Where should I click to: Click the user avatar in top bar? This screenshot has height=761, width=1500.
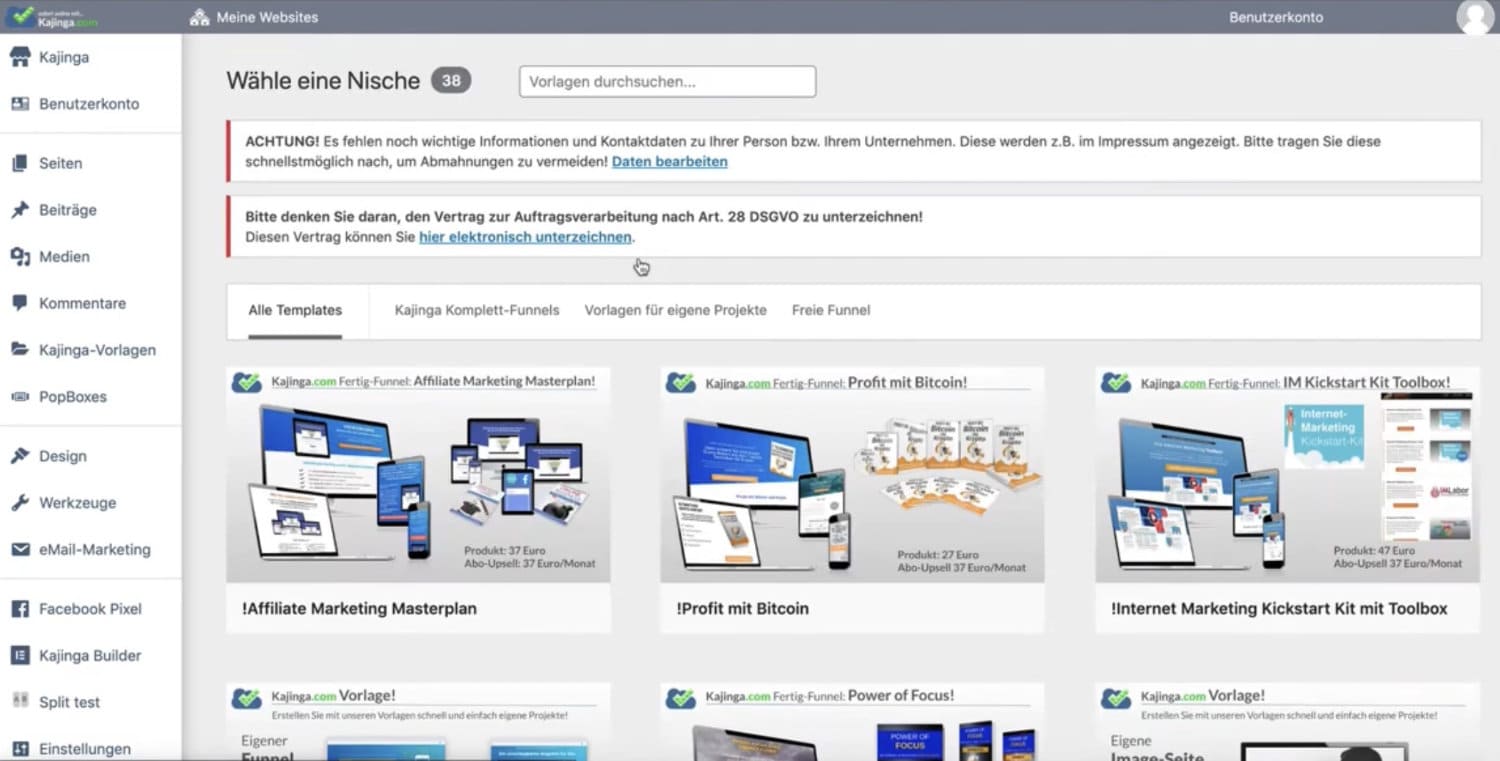pyautogui.click(x=1475, y=17)
